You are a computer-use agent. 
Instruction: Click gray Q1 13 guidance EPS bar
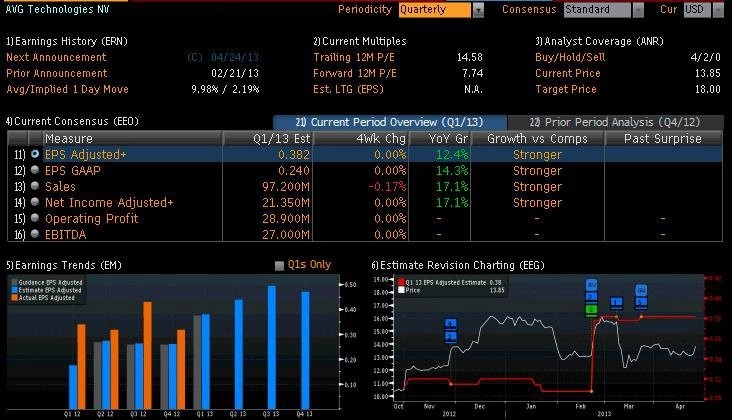(197, 362)
